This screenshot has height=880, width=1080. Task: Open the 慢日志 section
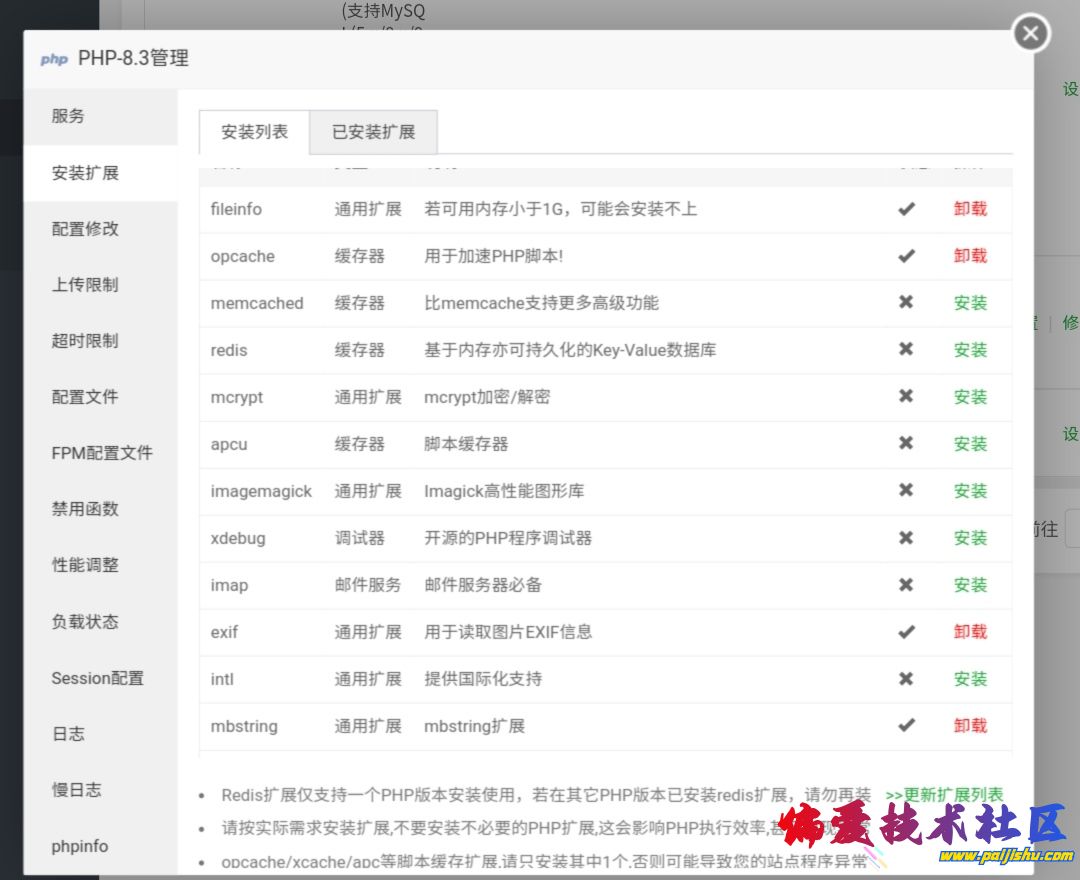click(x=101, y=790)
